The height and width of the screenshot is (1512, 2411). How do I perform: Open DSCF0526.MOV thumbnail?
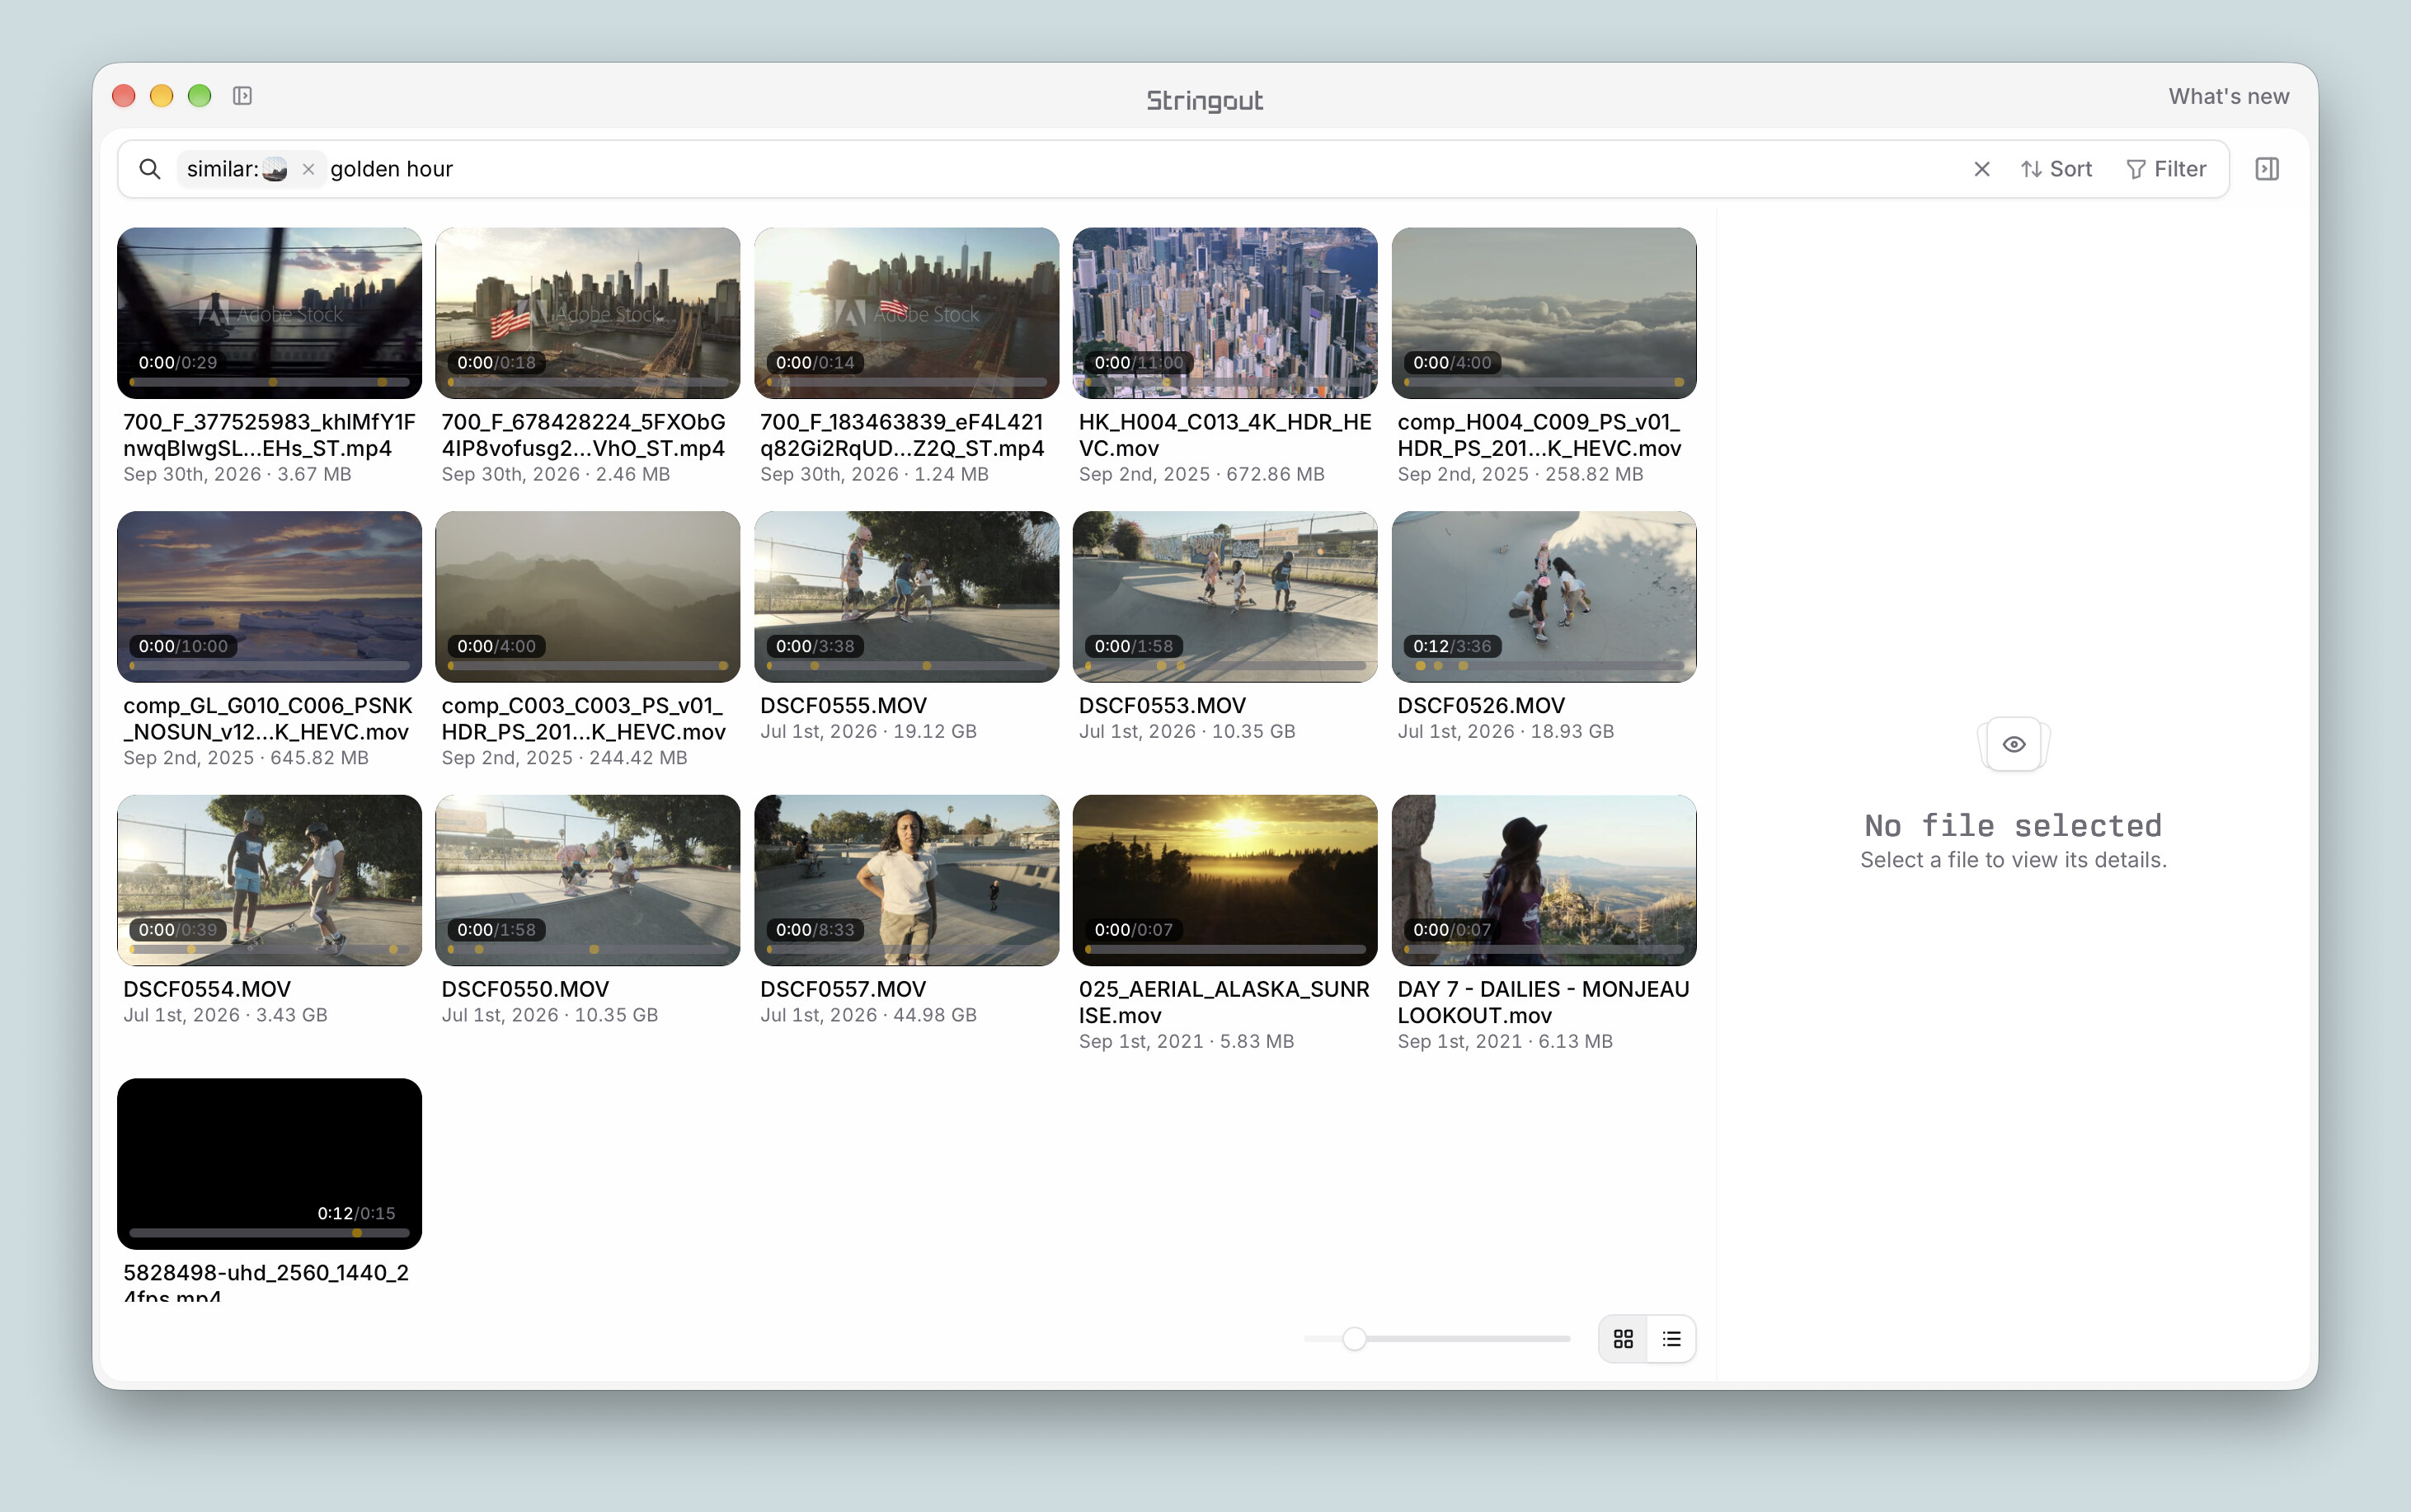[1544, 596]
